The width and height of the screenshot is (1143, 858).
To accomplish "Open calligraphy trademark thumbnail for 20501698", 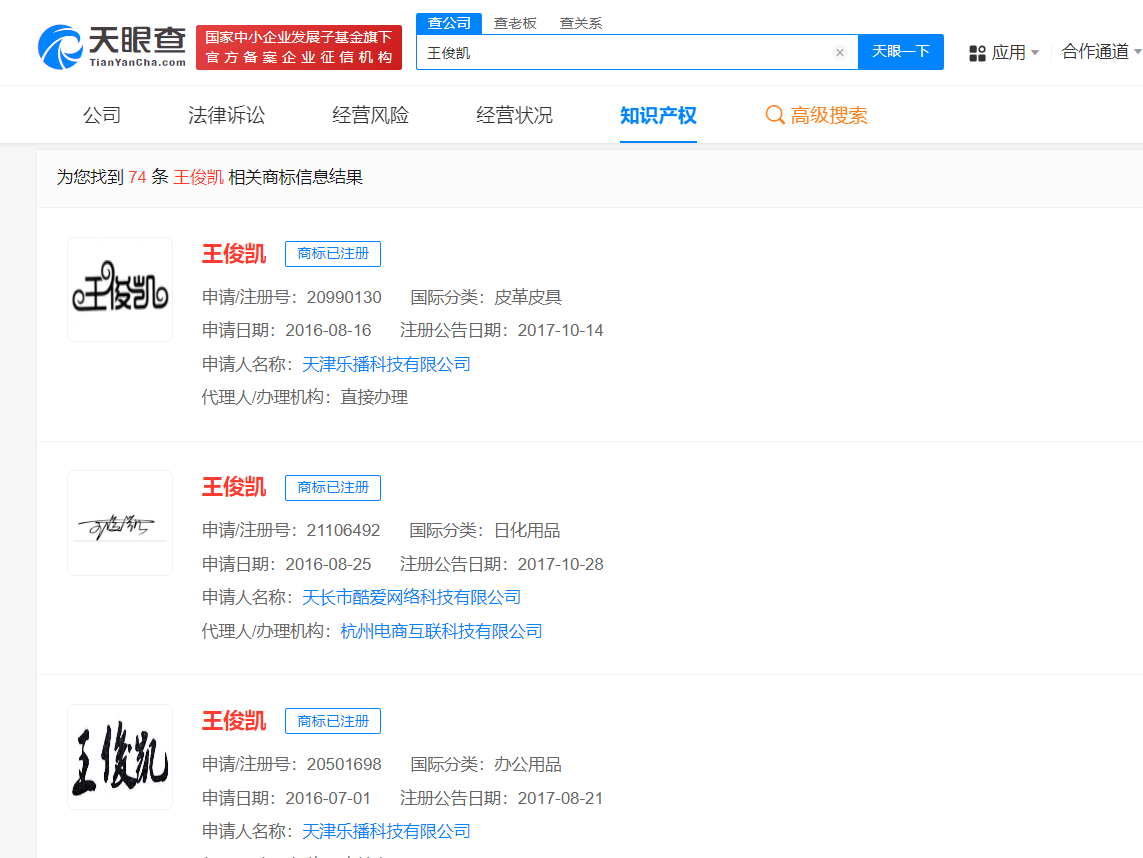I will pos(120,757).
